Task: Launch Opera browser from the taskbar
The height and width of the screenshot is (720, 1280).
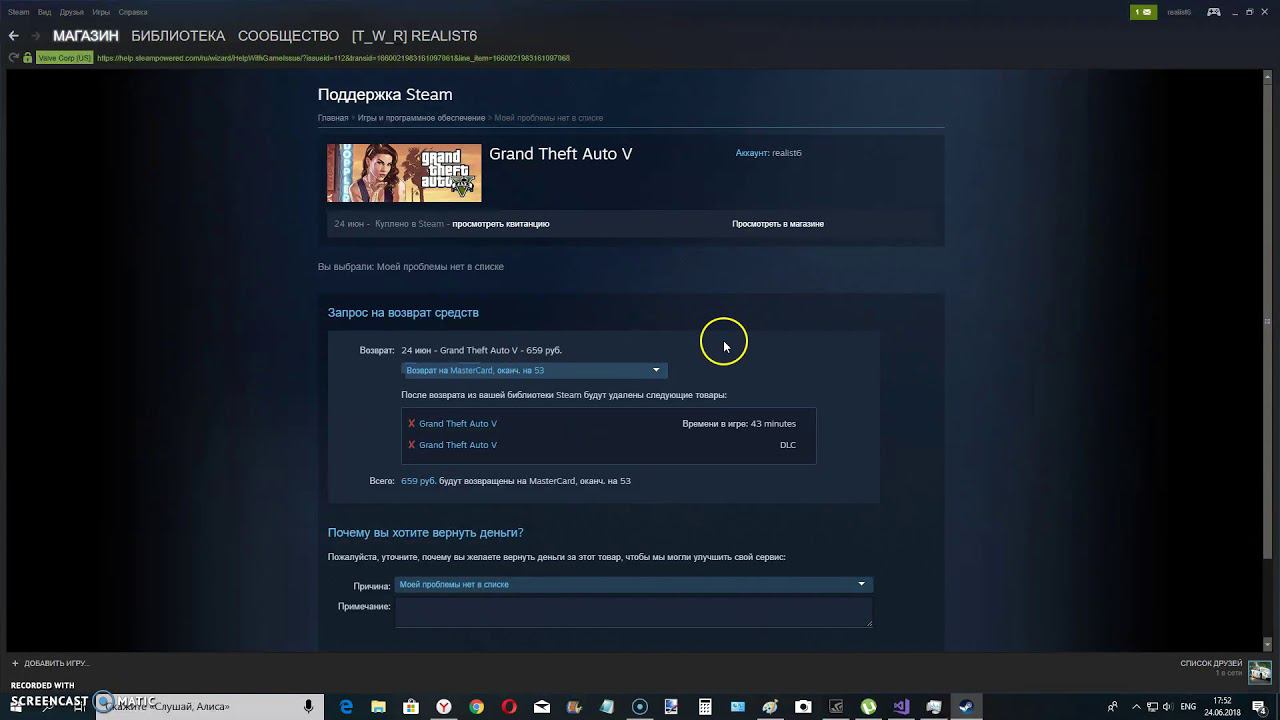Action: coord(509,706)
